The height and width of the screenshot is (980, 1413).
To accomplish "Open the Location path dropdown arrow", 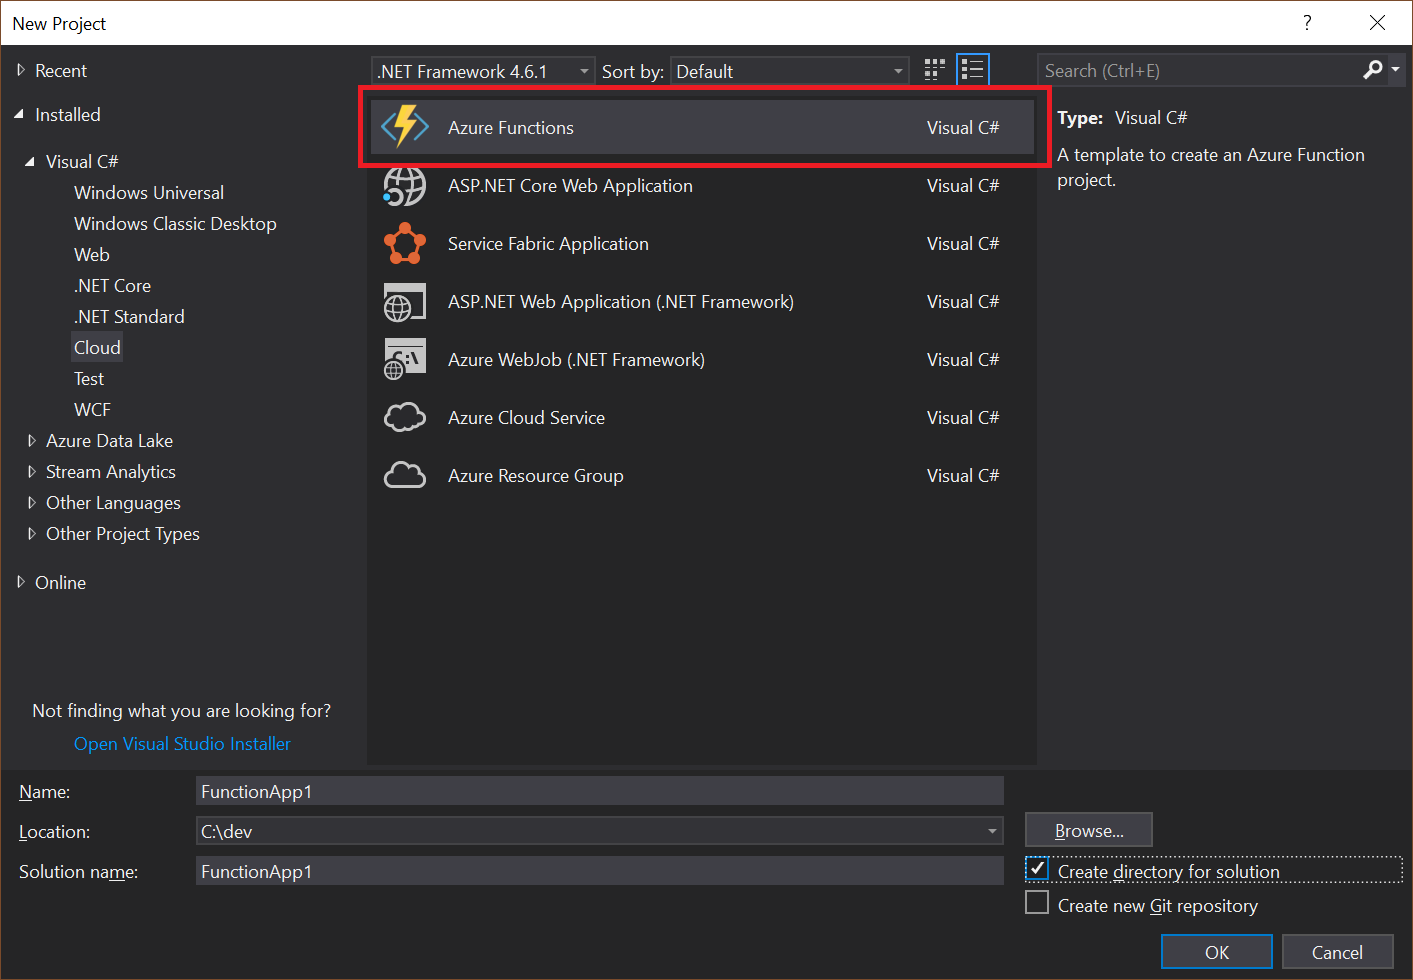I will click(x=992, y=831).
